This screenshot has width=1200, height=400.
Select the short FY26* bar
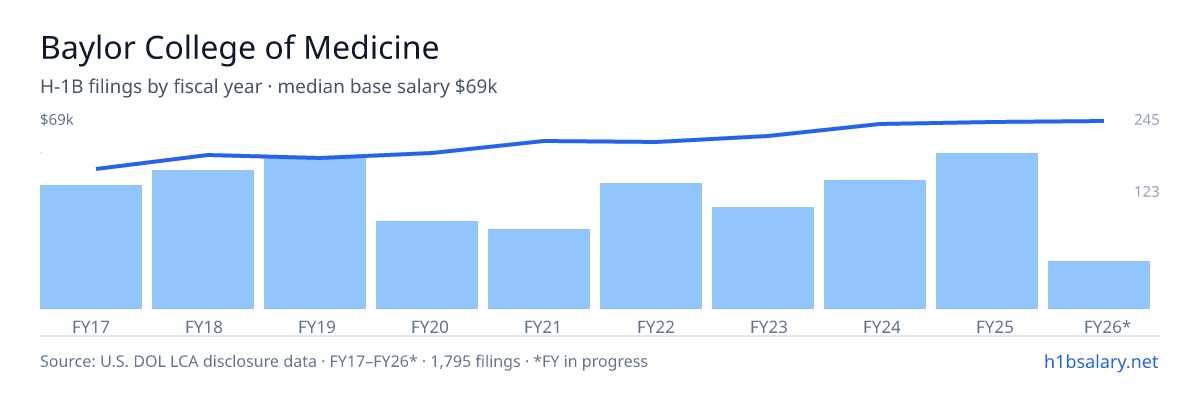1099,285
